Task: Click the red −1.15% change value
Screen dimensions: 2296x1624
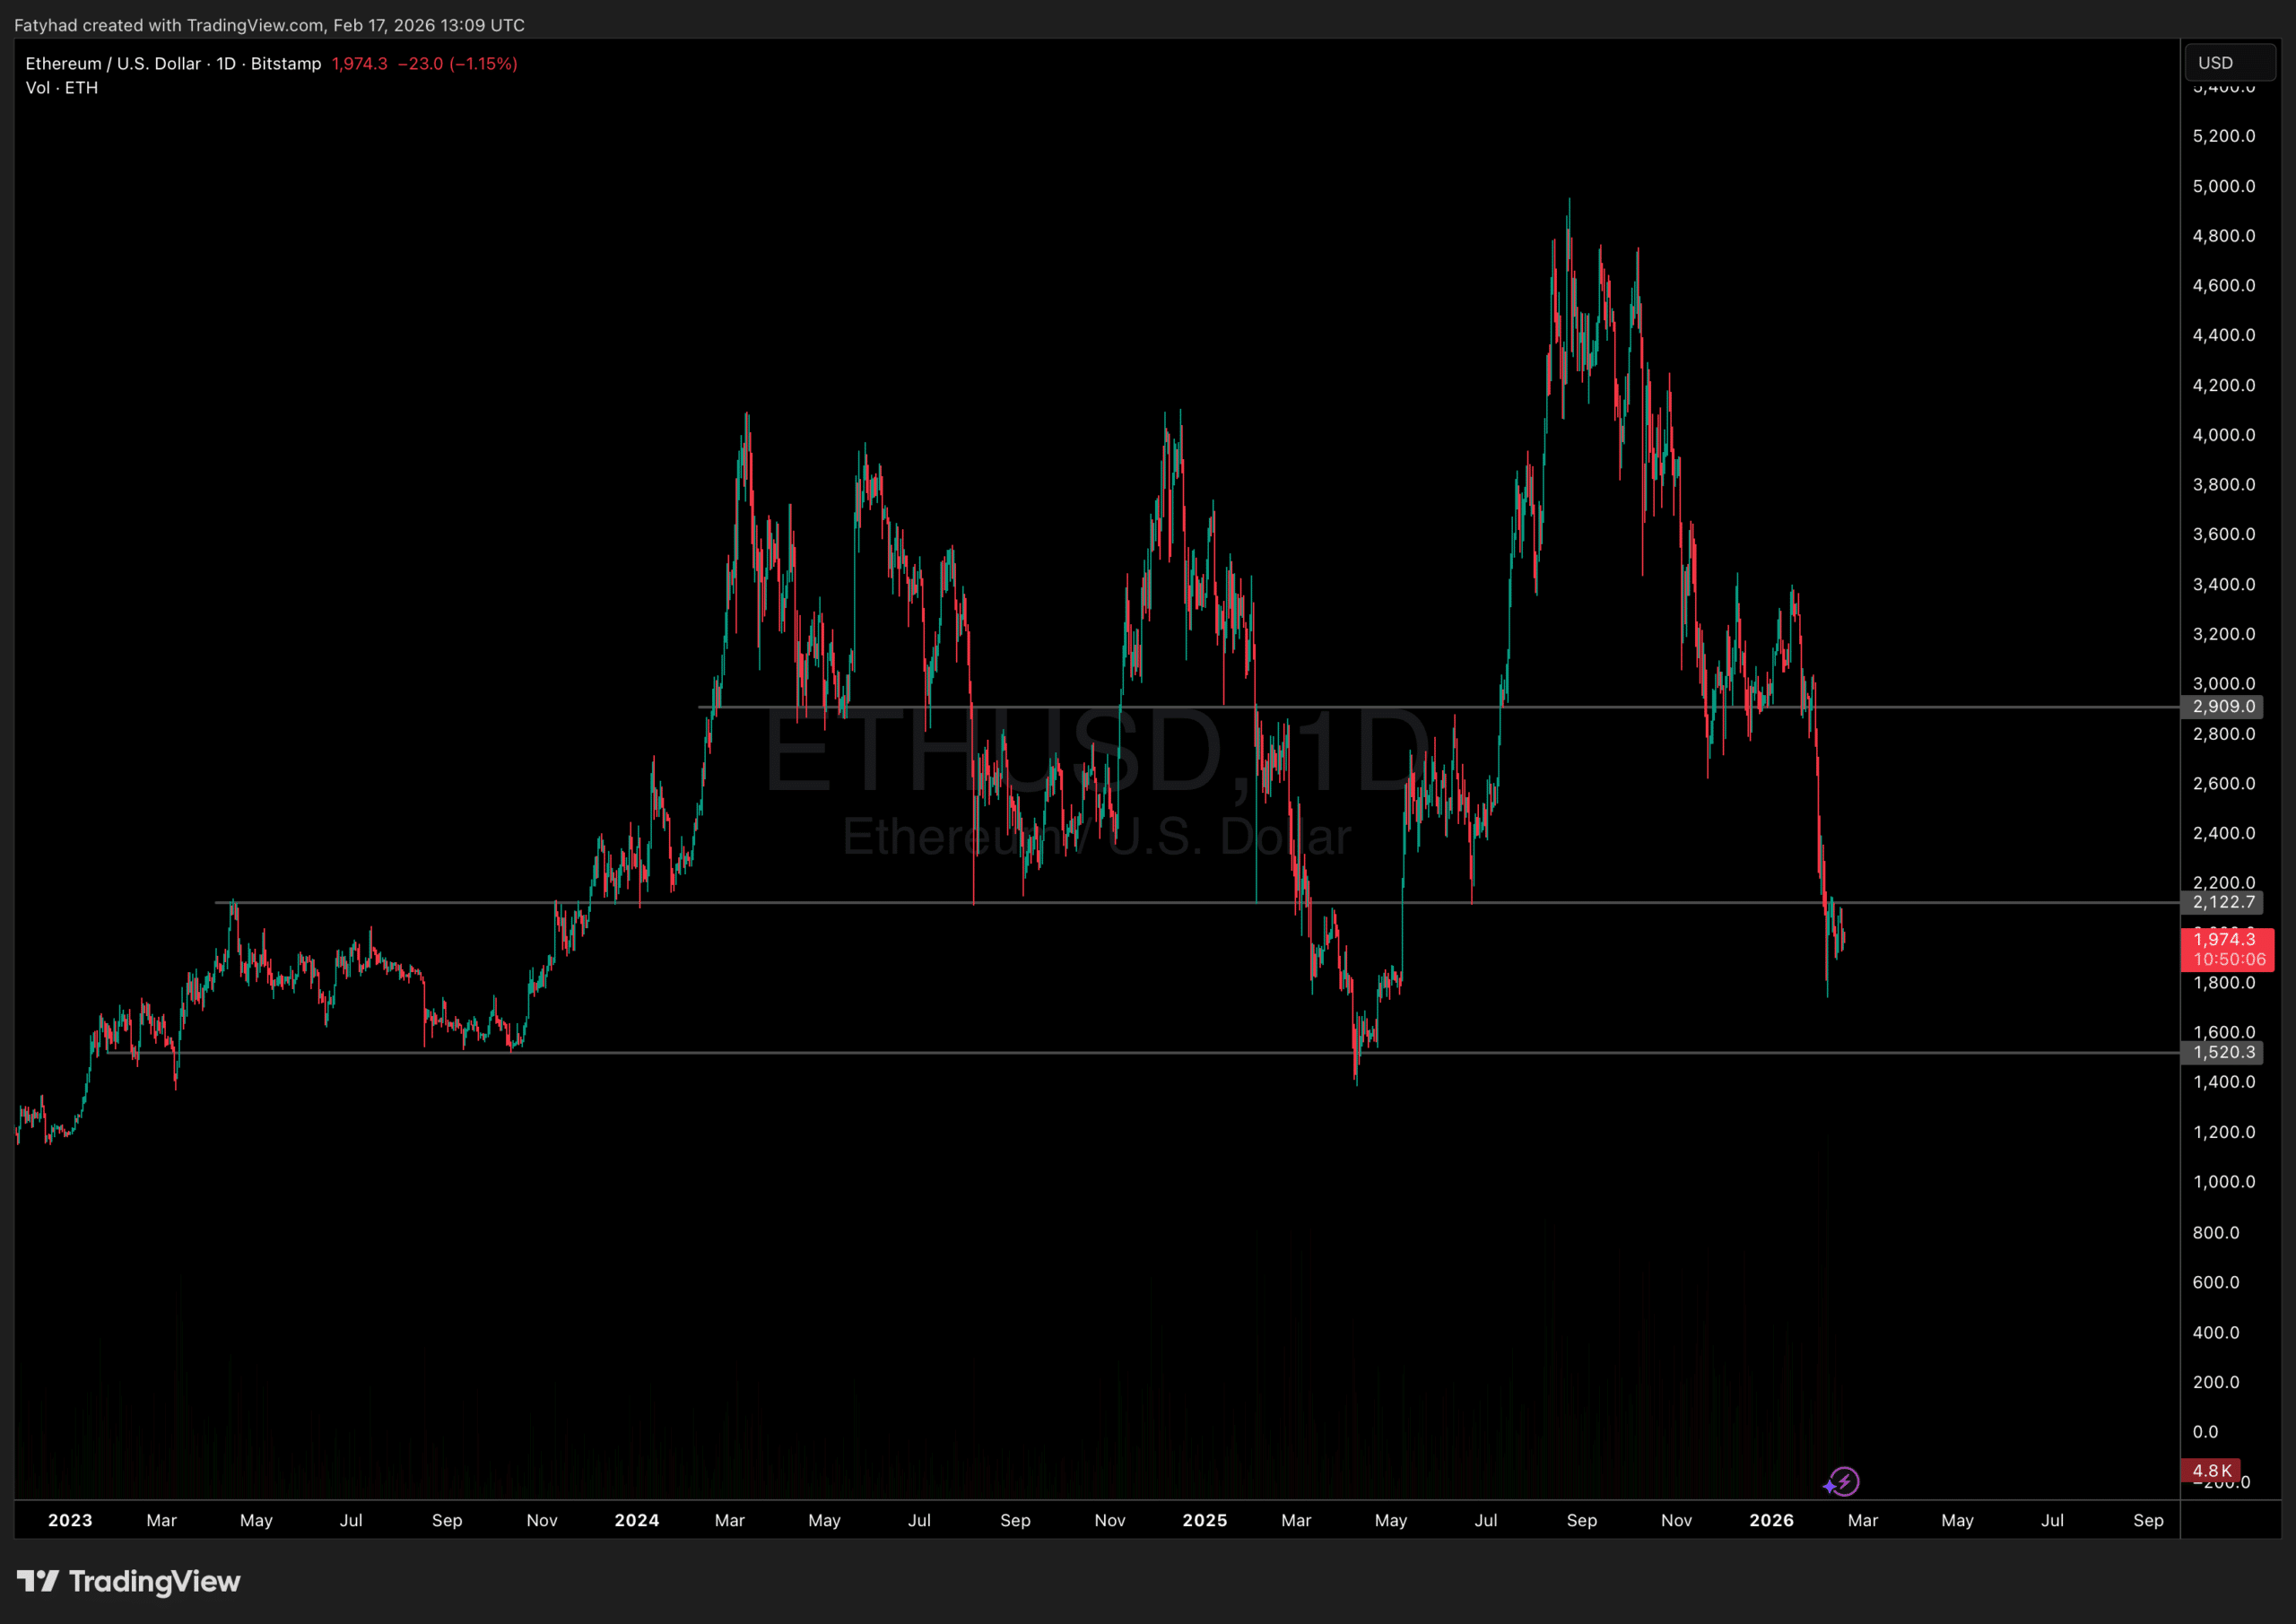Action: [x=484, y=63]
